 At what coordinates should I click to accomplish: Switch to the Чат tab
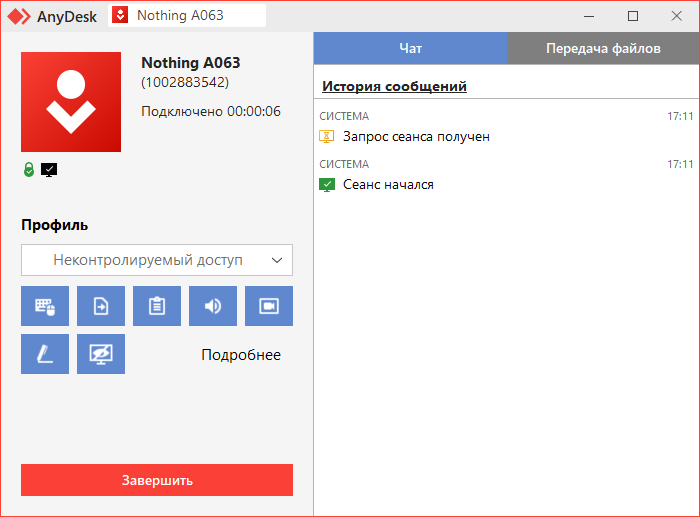pos(410,48)
